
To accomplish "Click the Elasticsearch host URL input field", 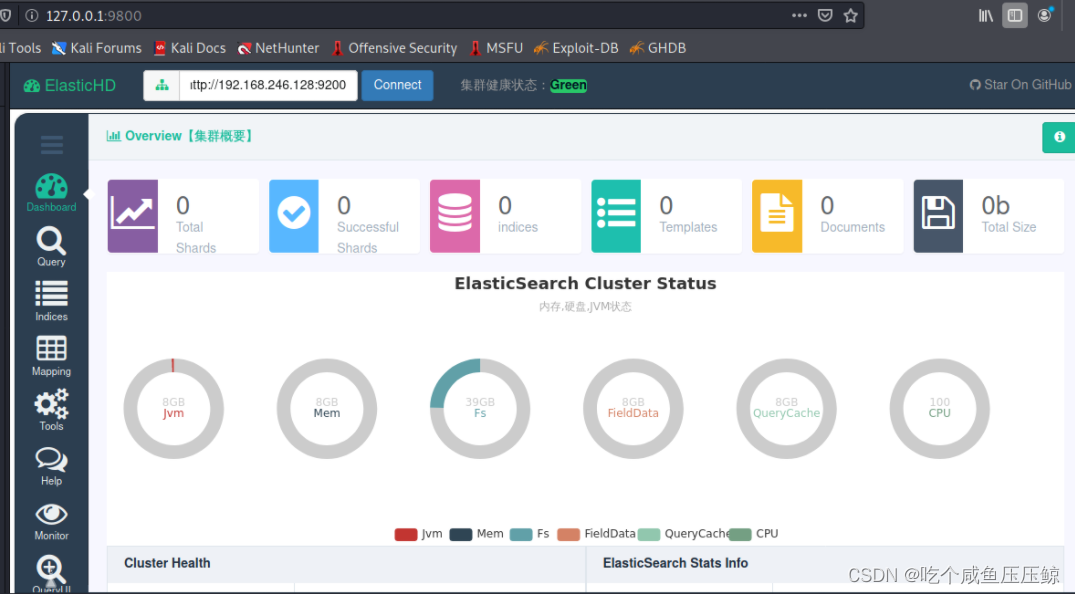I will [268, 85].
